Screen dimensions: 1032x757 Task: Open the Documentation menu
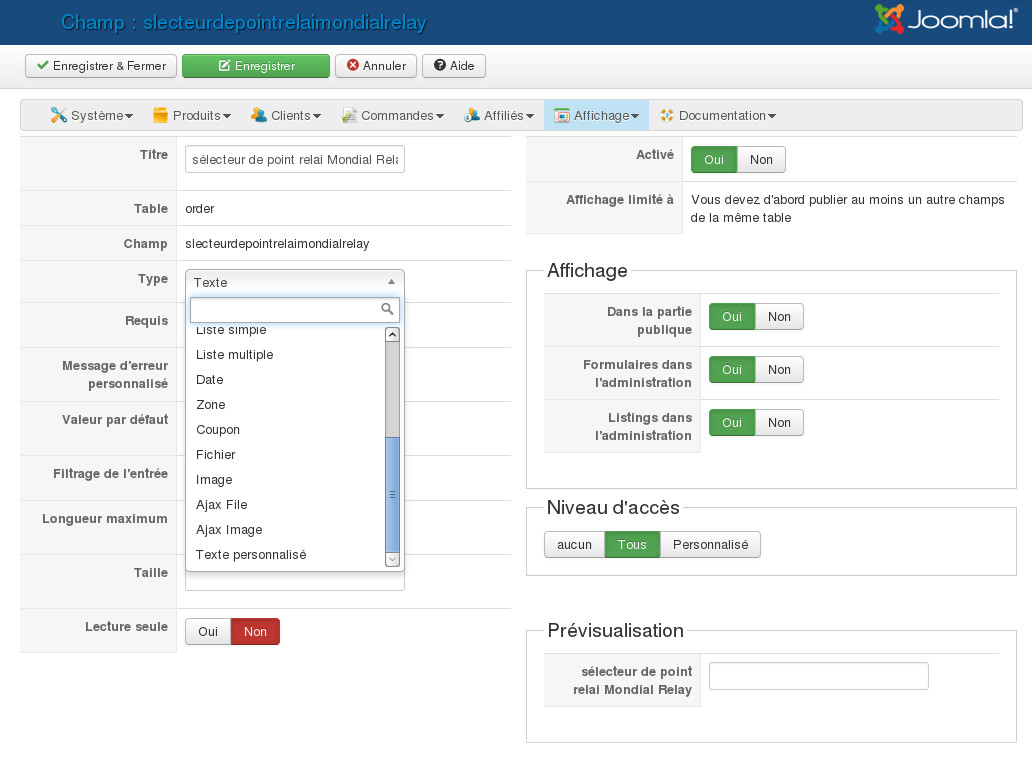tap(717, 115)
